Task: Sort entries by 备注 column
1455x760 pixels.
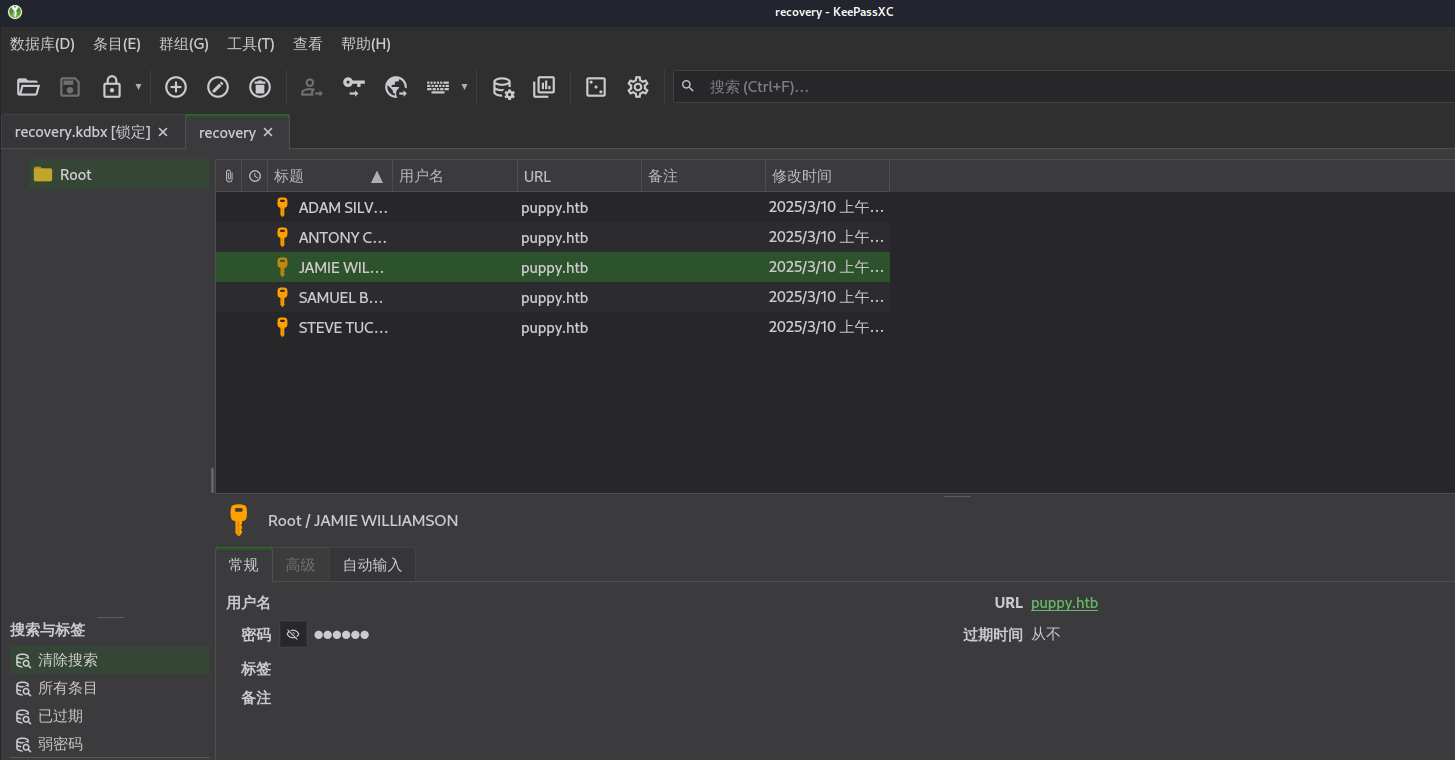Action: [703, 176]
